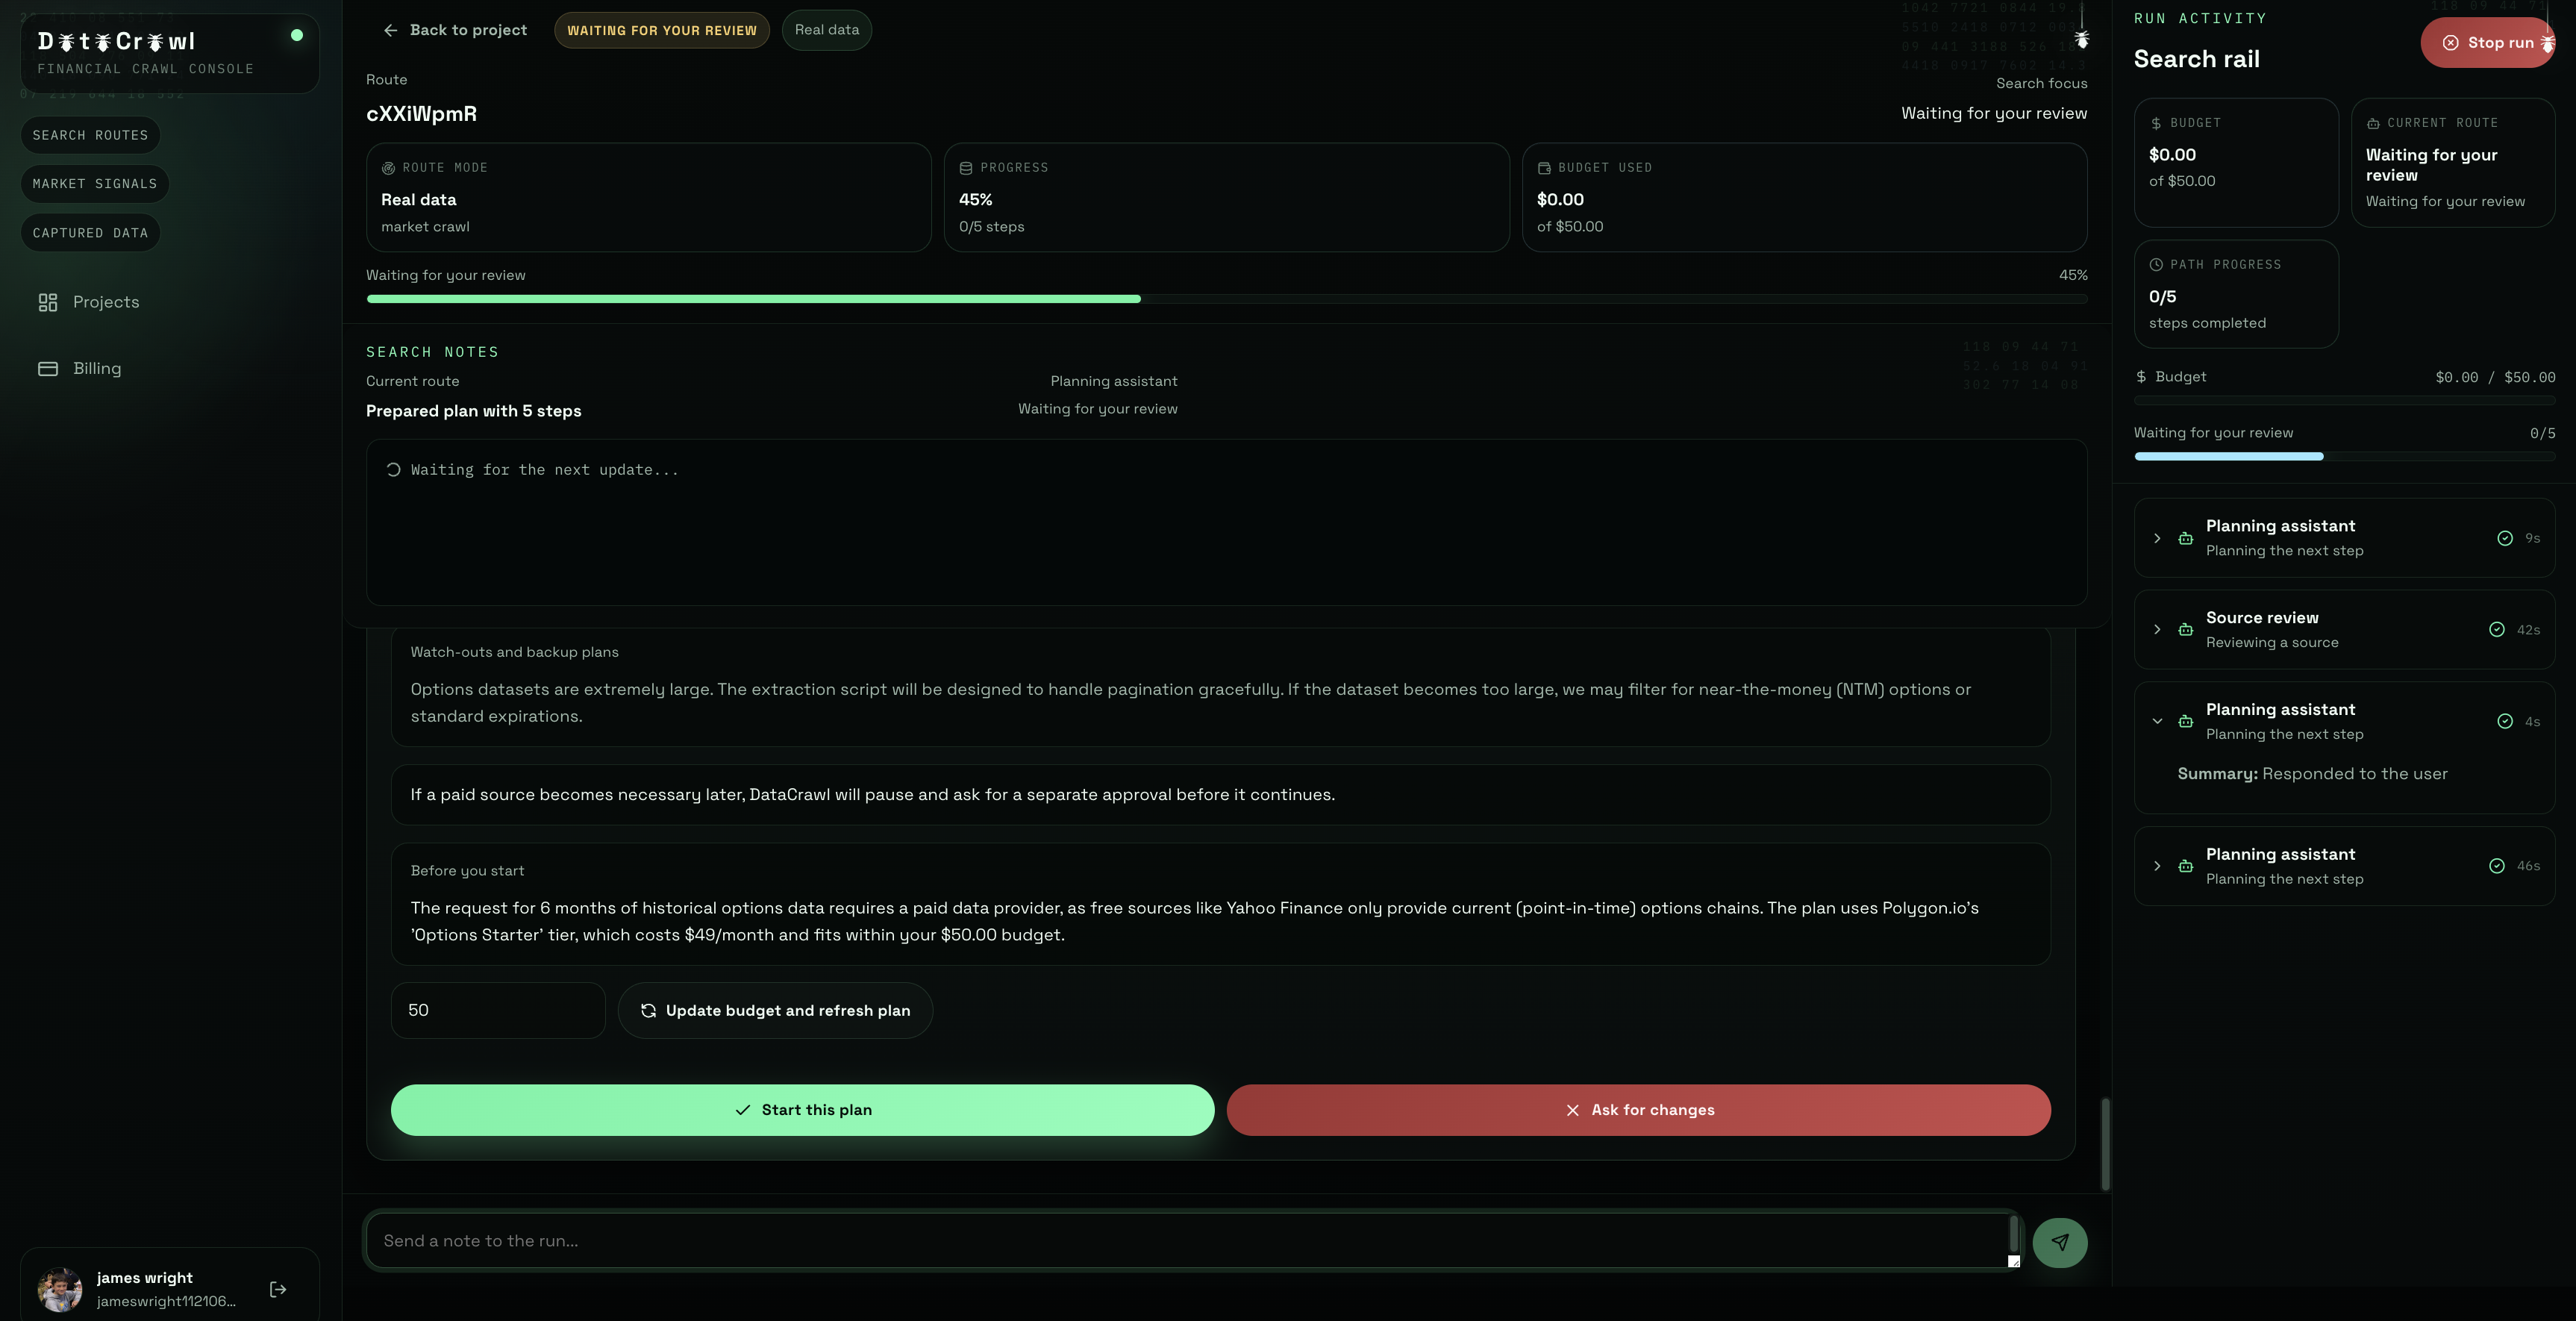Collapse the Planning assistant 4s entry
This screenshot has height=1321, width=2576.
[x=2157, y=721]
